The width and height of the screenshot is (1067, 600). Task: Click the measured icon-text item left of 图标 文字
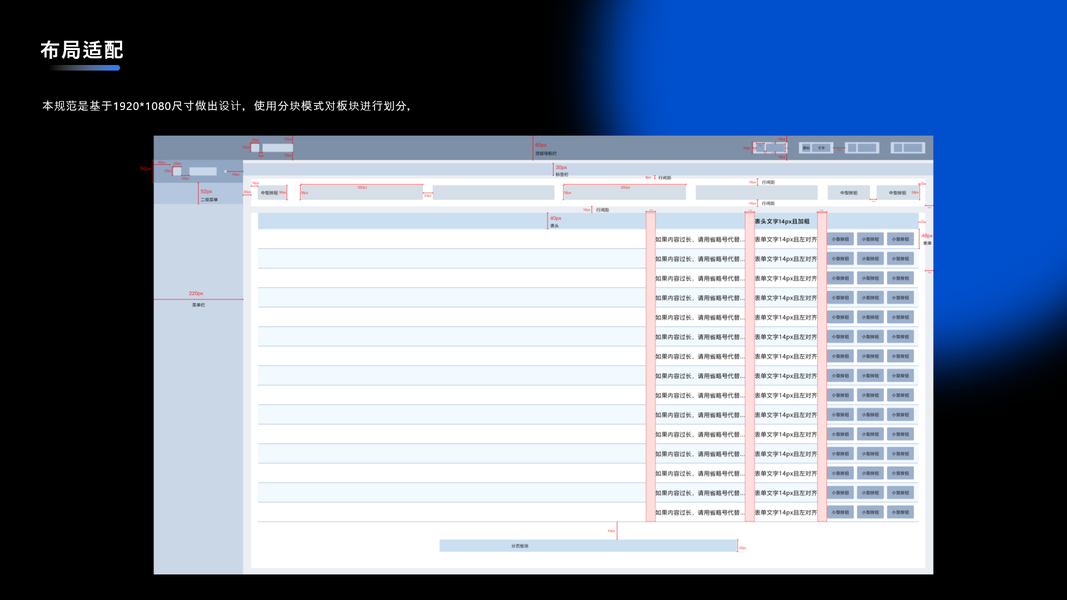point(770,148)
